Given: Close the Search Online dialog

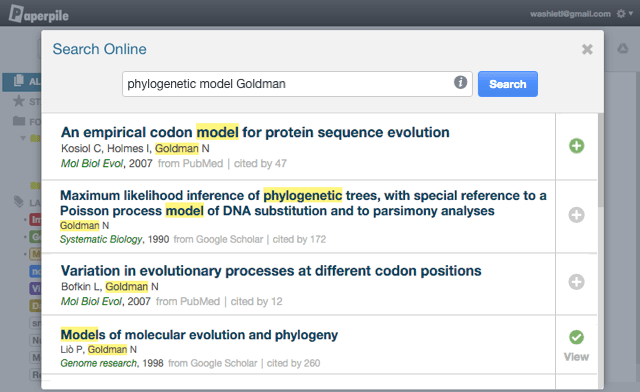Looking at the screenshot, I should click(x=587, y=49).
